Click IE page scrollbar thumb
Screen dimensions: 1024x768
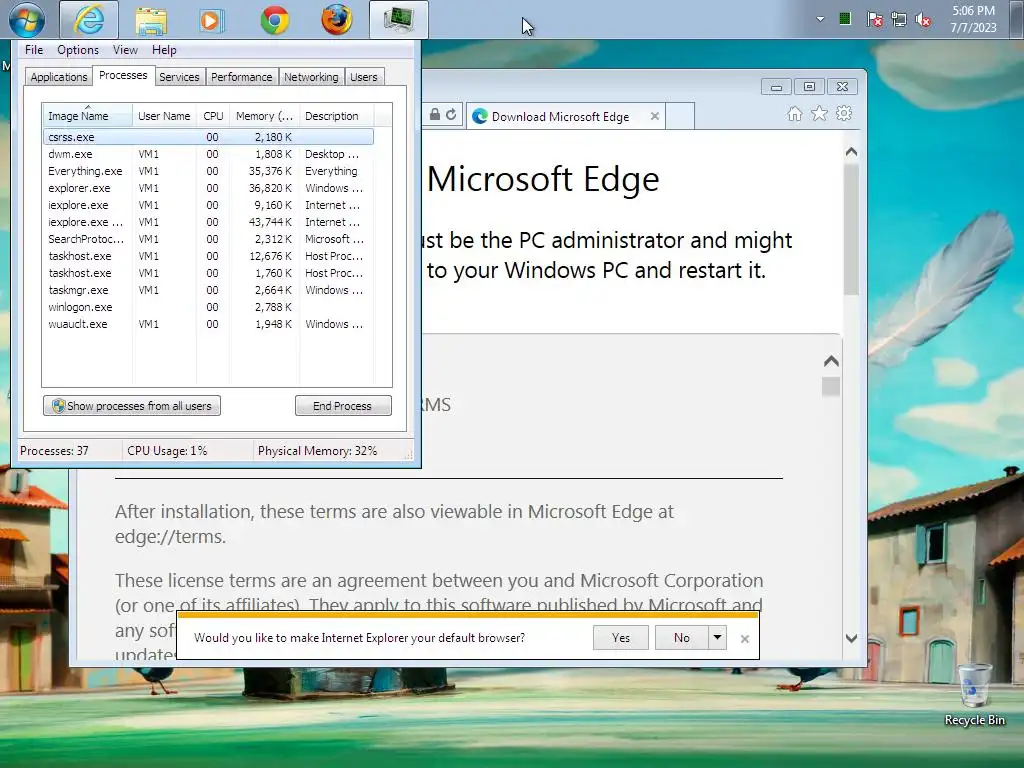[x=851, y=229]
